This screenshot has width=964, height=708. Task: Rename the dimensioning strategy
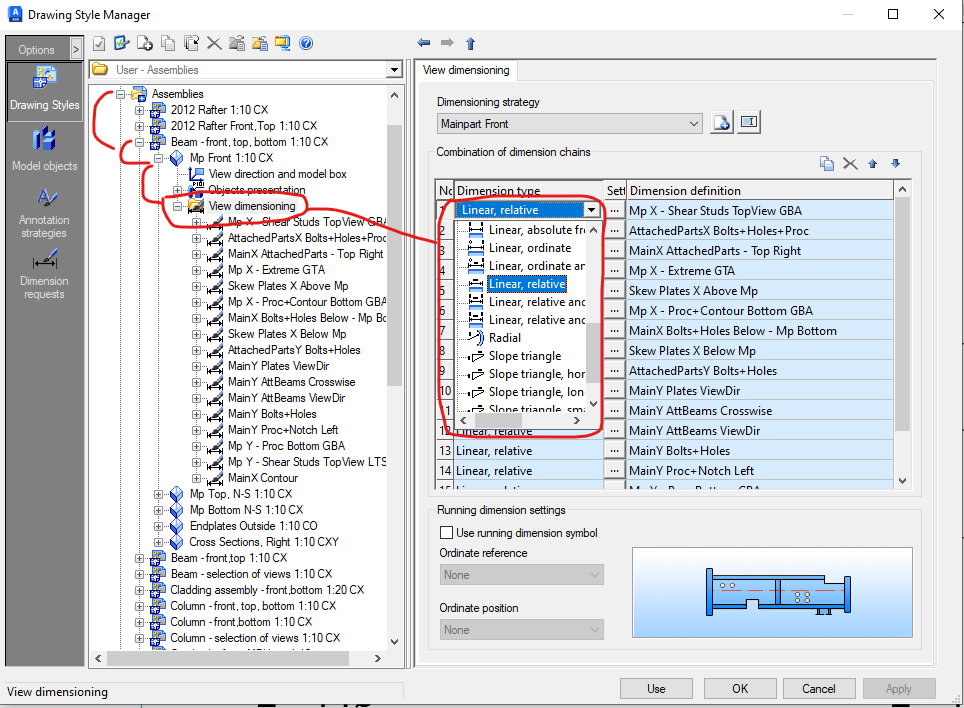tap(749, 122)
